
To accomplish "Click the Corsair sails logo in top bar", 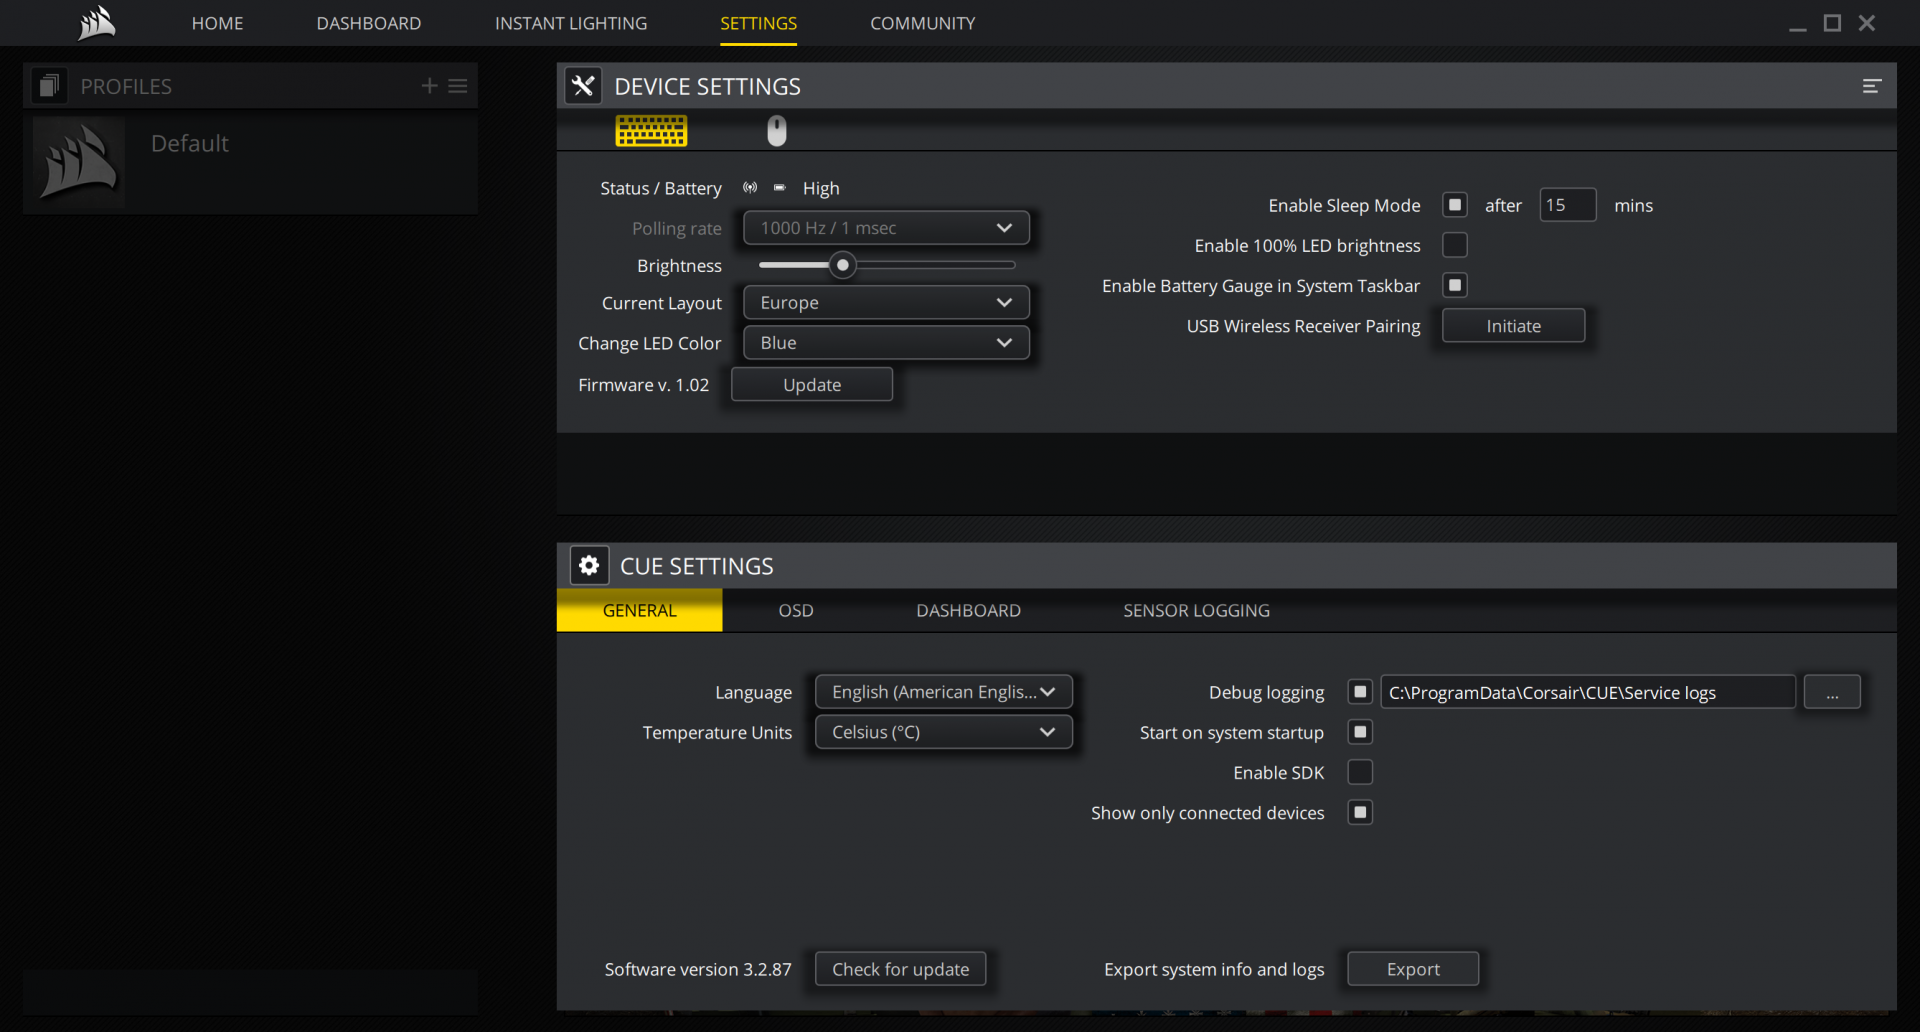I will pyautogui.click(x=97, y=22).
